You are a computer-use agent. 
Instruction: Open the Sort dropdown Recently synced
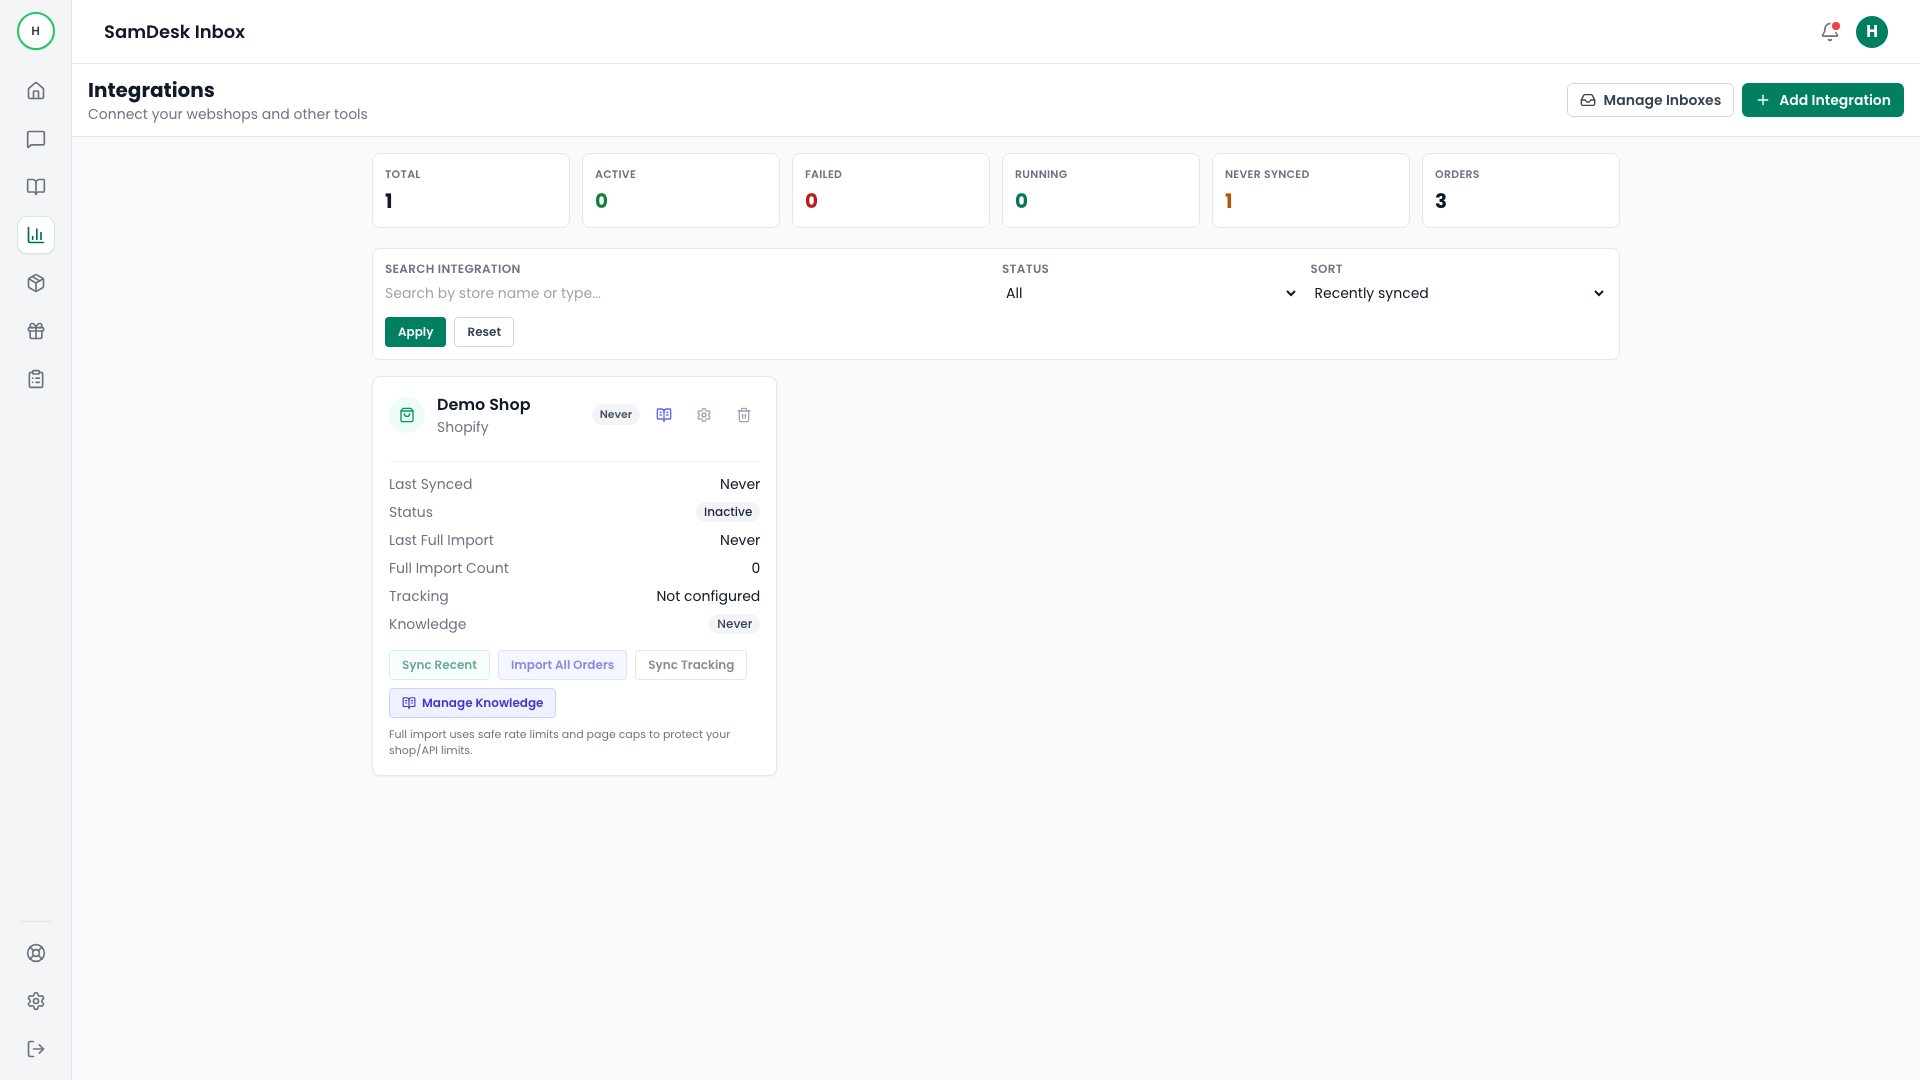tap(1458, 293)
